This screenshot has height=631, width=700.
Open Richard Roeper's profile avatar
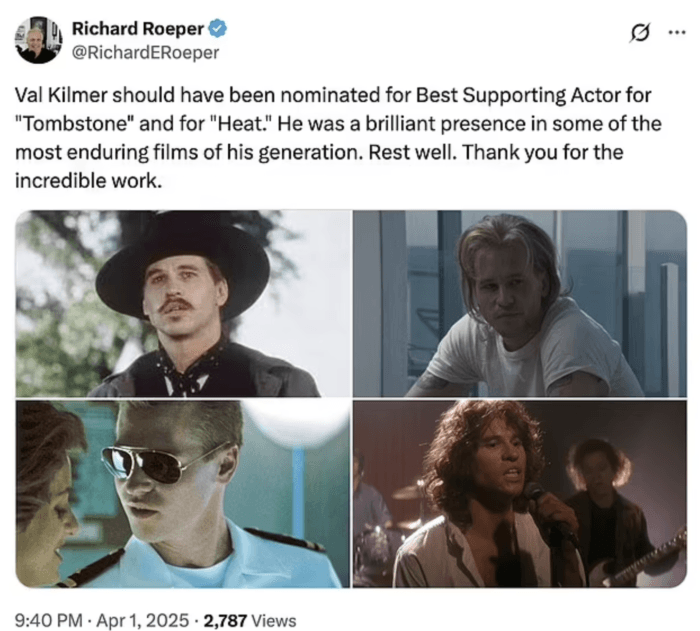[x=38, y=40]
